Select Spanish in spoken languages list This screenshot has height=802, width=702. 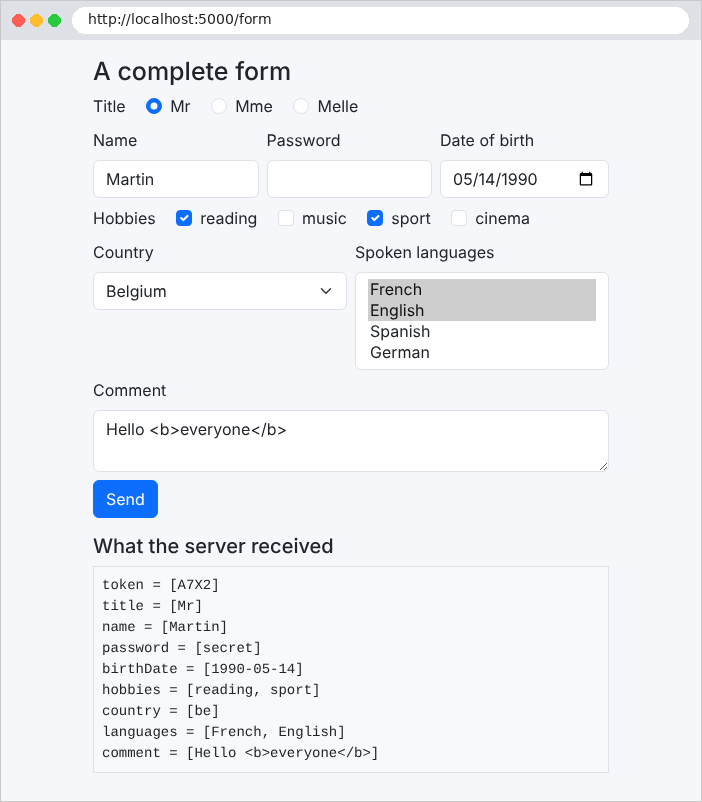click(482, 331)
